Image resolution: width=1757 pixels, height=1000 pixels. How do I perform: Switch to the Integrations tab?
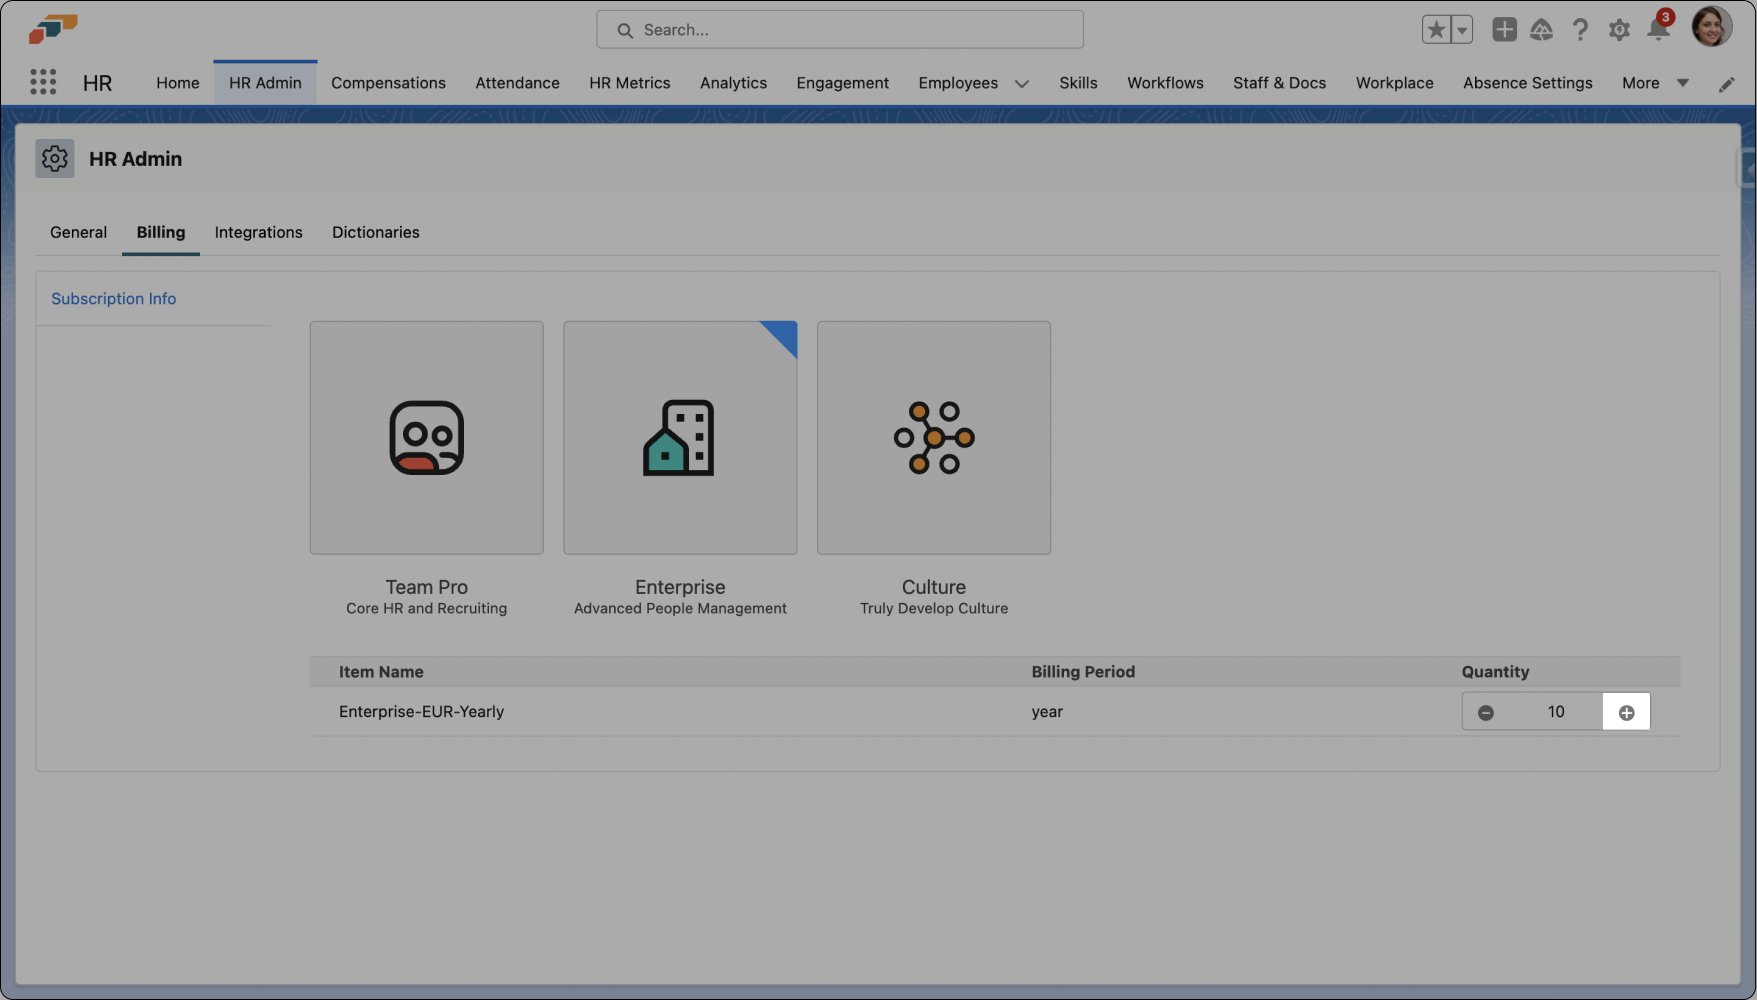[258, 232]
